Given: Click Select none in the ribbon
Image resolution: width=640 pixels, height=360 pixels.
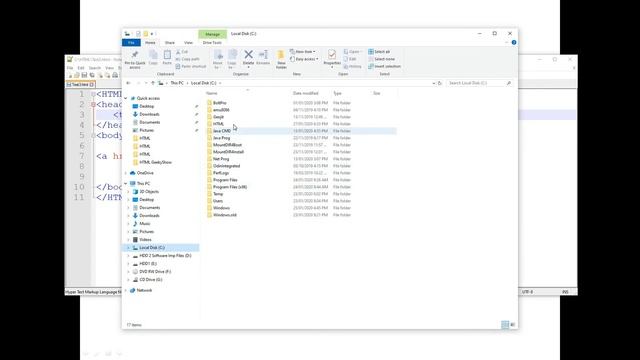Looking at the screenshot, I should coord(381,59).
